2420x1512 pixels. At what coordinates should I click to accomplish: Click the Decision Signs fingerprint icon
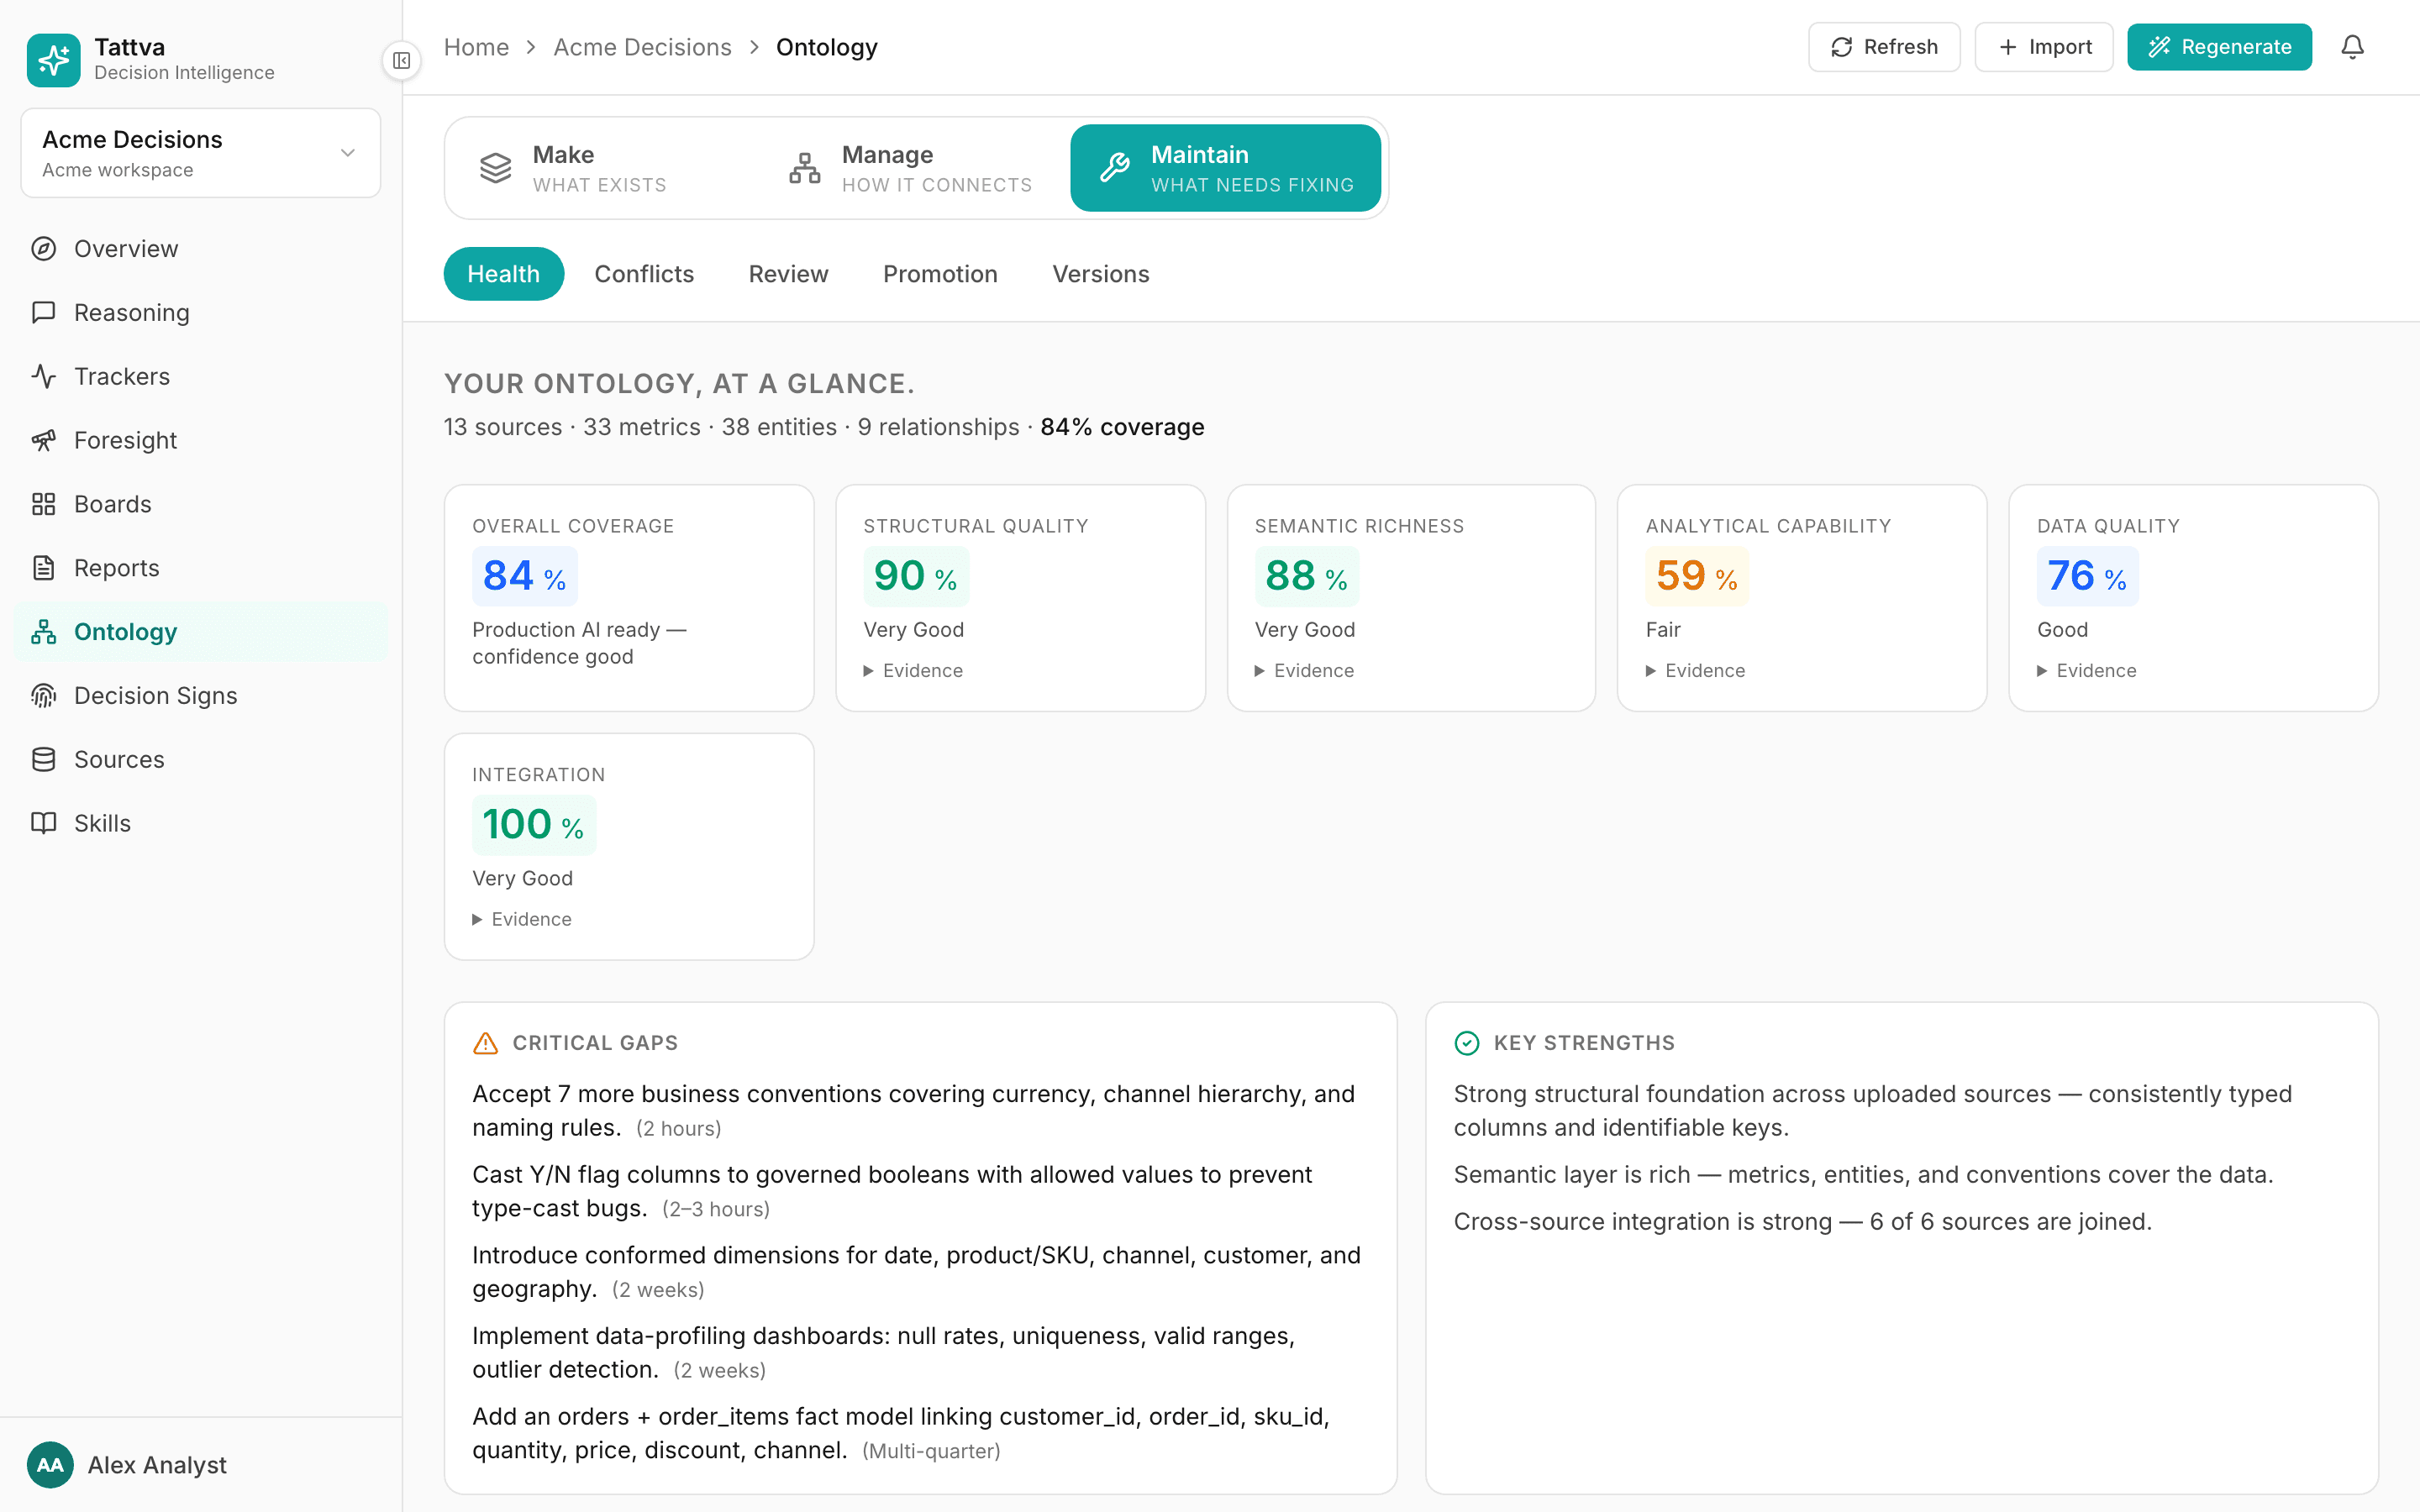tap(44, 696)
